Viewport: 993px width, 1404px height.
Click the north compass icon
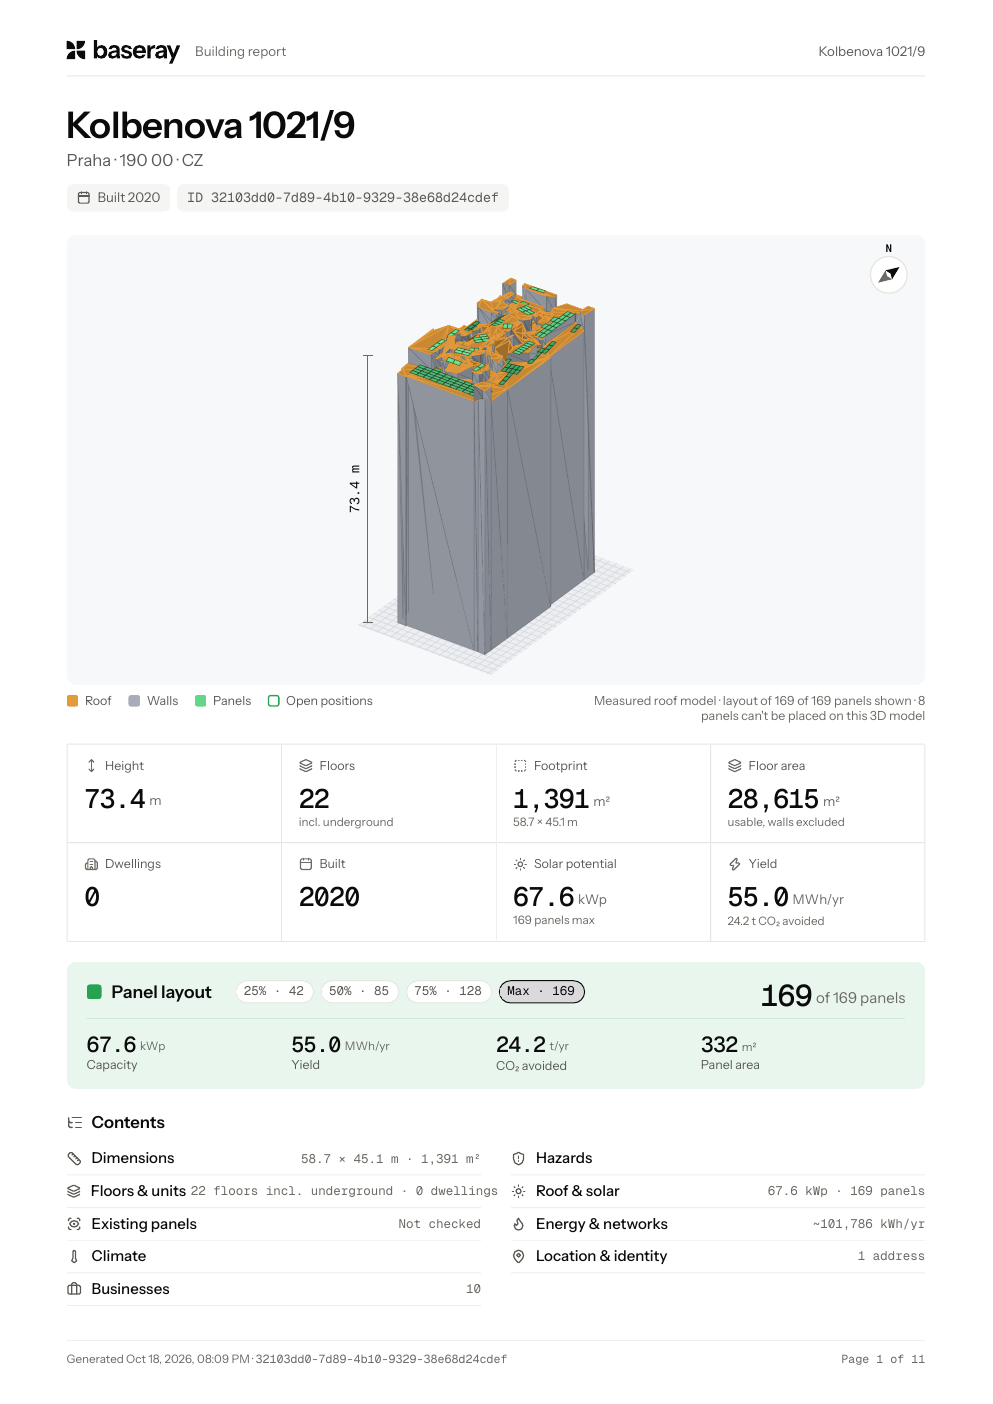pos(888,274)
